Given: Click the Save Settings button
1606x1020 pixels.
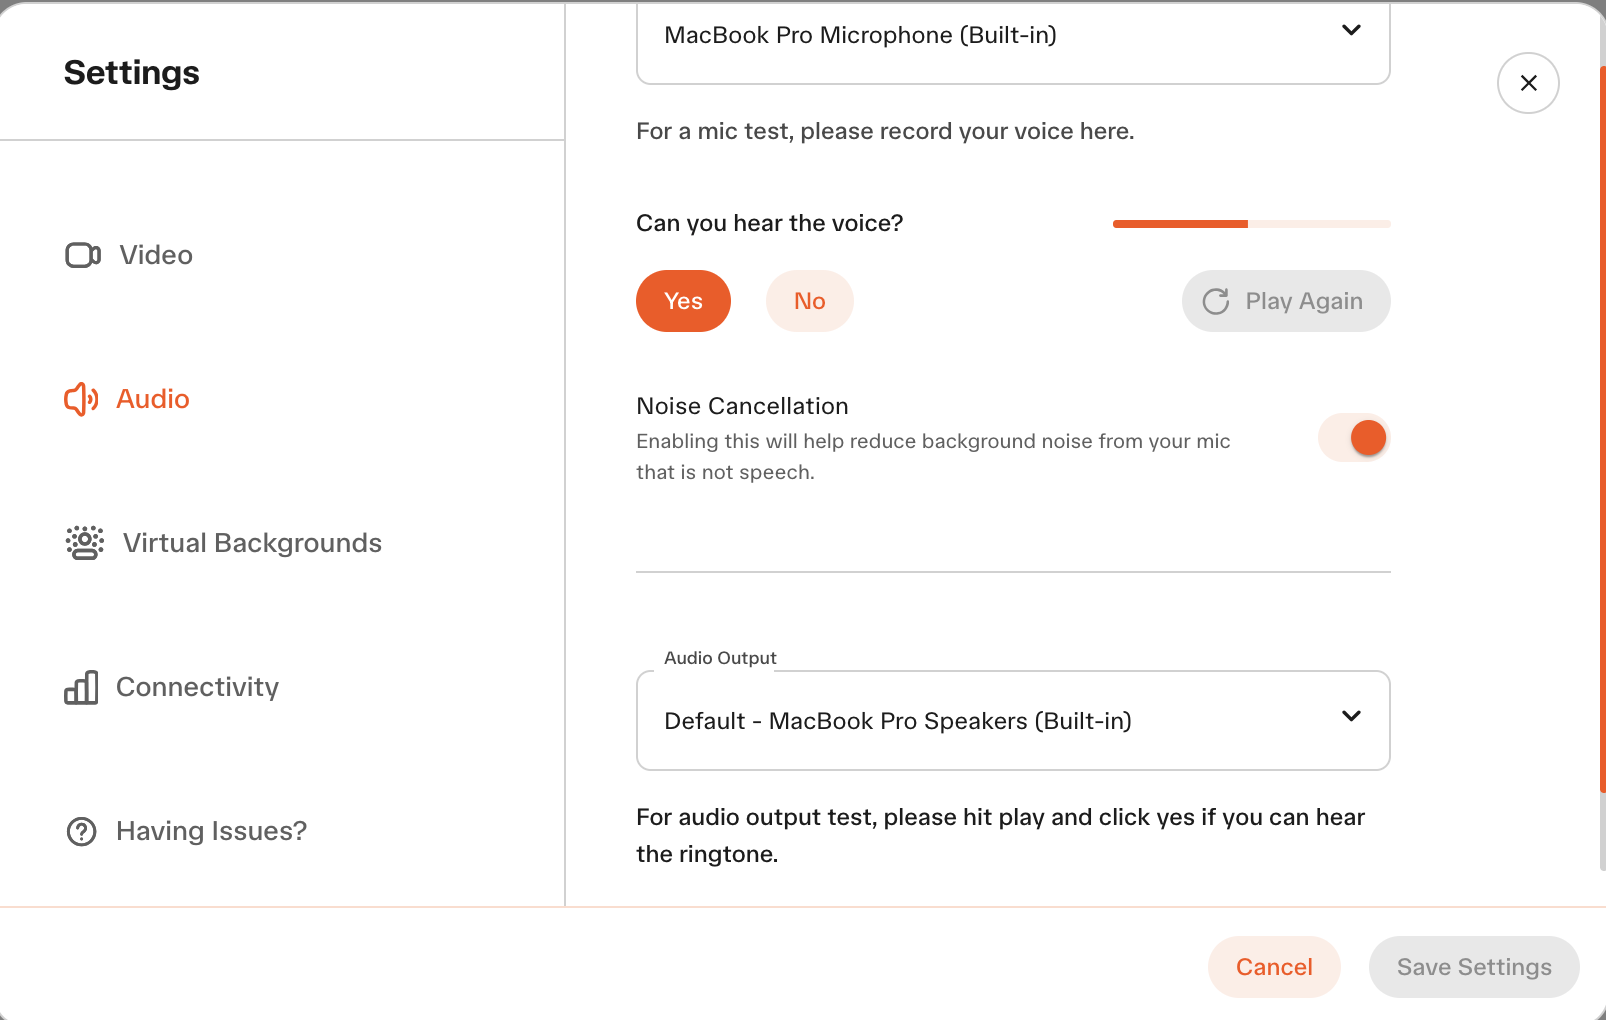Looking at the screenshot, I should (x=1474, y=967).
